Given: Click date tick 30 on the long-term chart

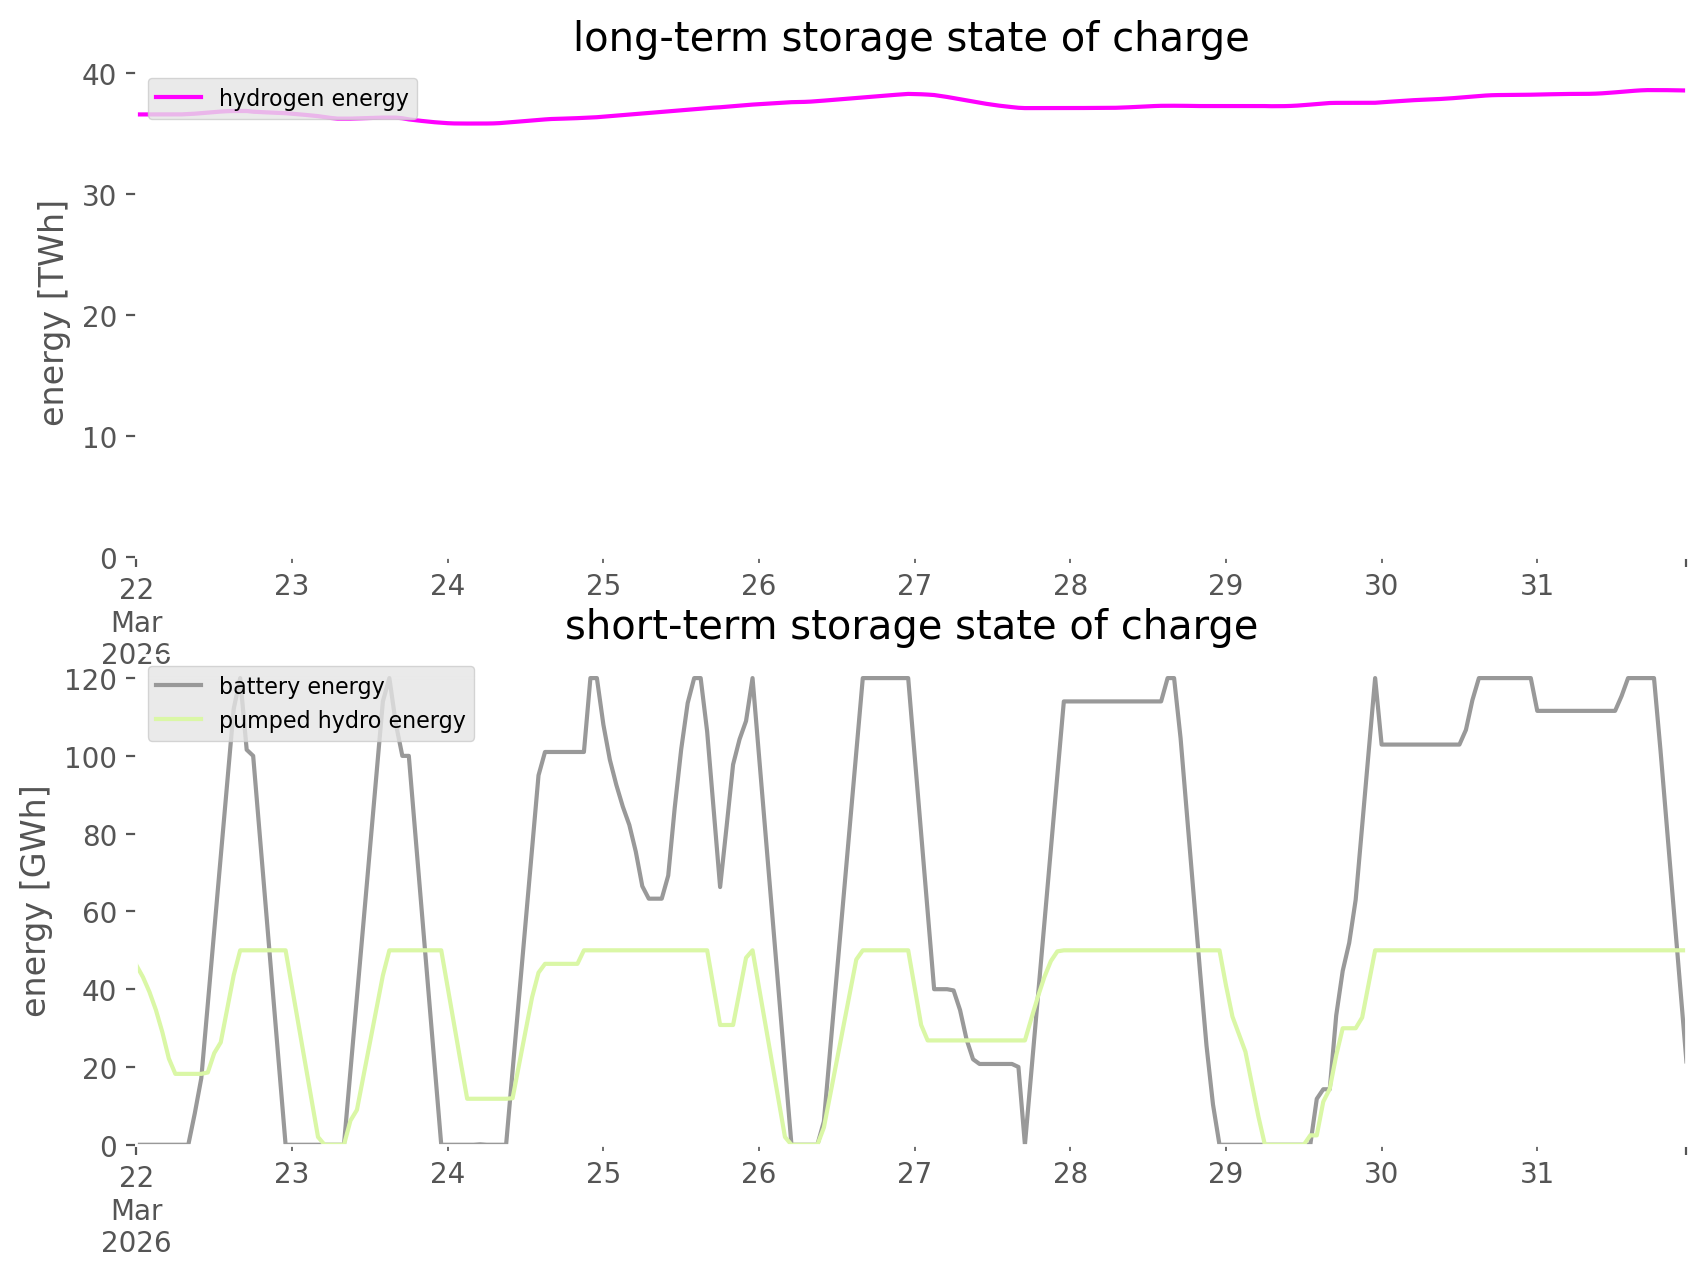Looking at the screenshot, I should point(1381,585).
